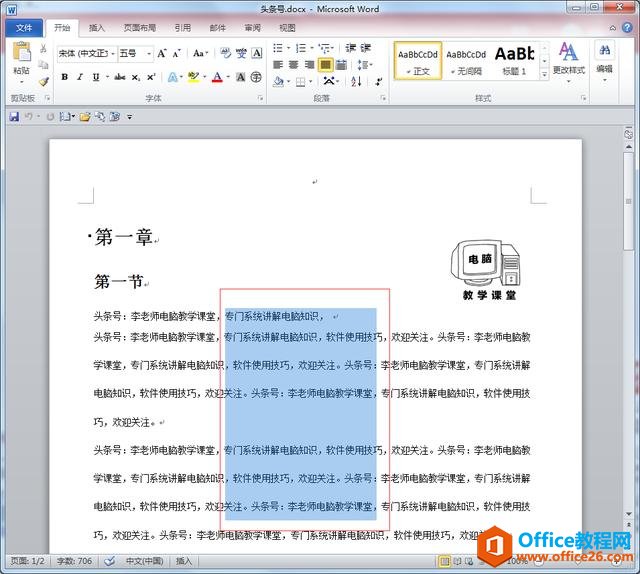The height and width of the screenshot is (574, 640).
Task: Open the line spacing dropdown
Action: (x=364, y=65)
